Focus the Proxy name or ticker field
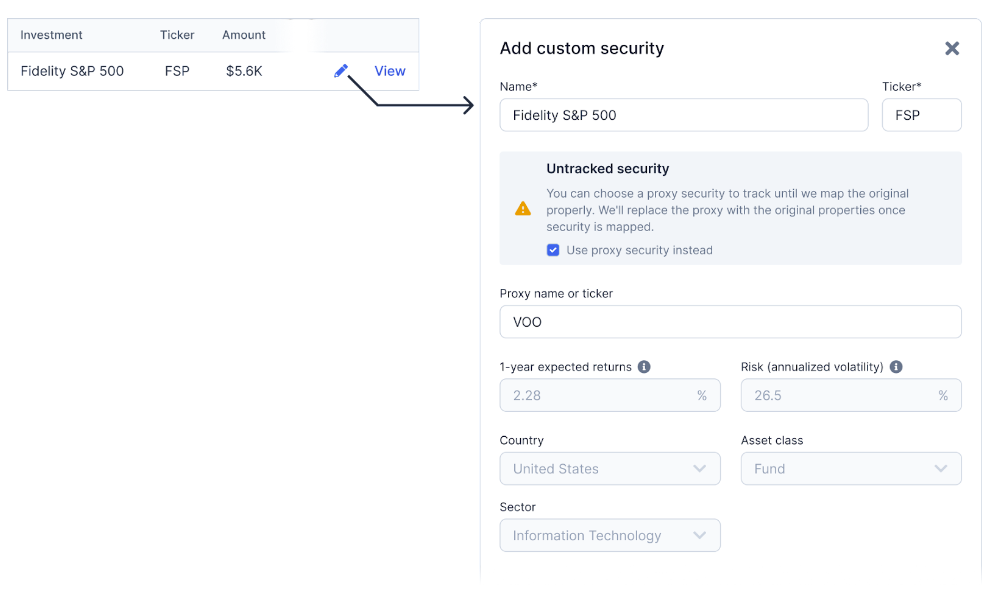Viewport: 993px width, 607px height. click(731, 322)
